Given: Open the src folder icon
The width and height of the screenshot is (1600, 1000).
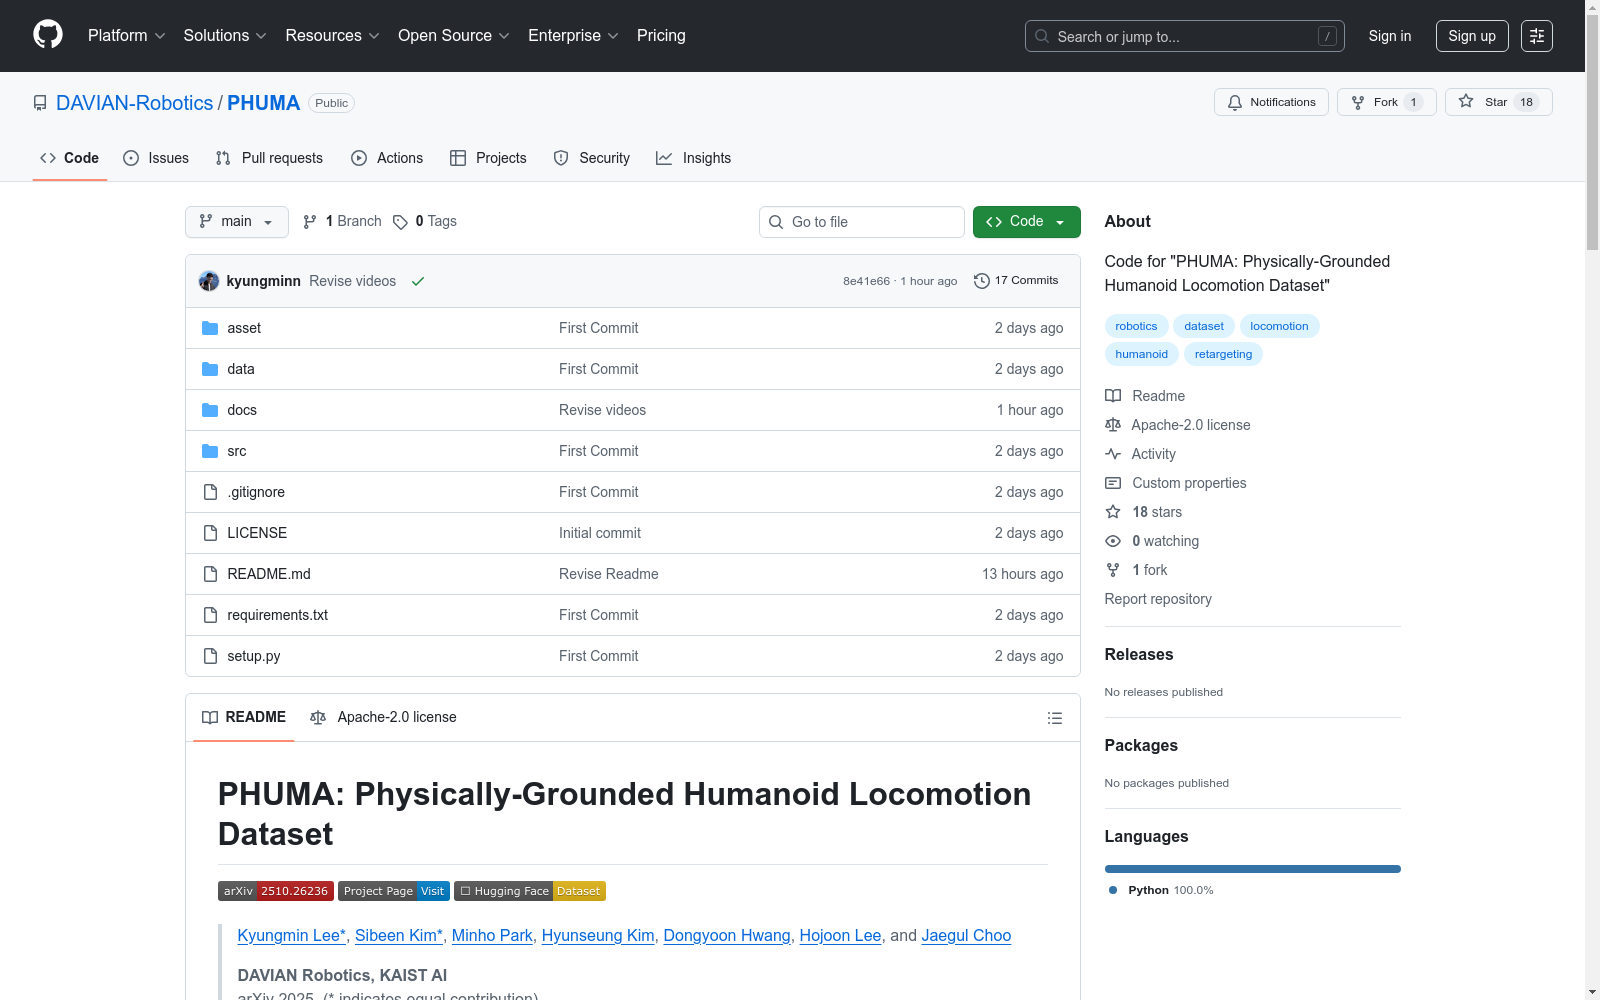Looking at the screenshot, I should pyautogui.click(x=210, y=451).
